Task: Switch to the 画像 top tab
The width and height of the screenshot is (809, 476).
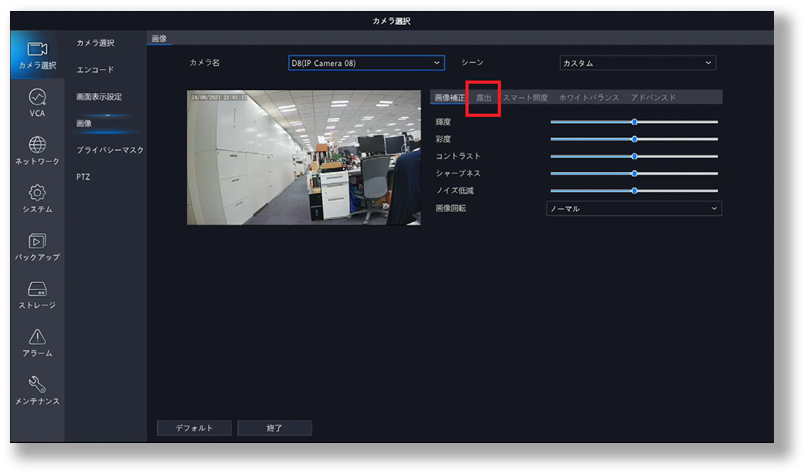Action: point(159,39)
